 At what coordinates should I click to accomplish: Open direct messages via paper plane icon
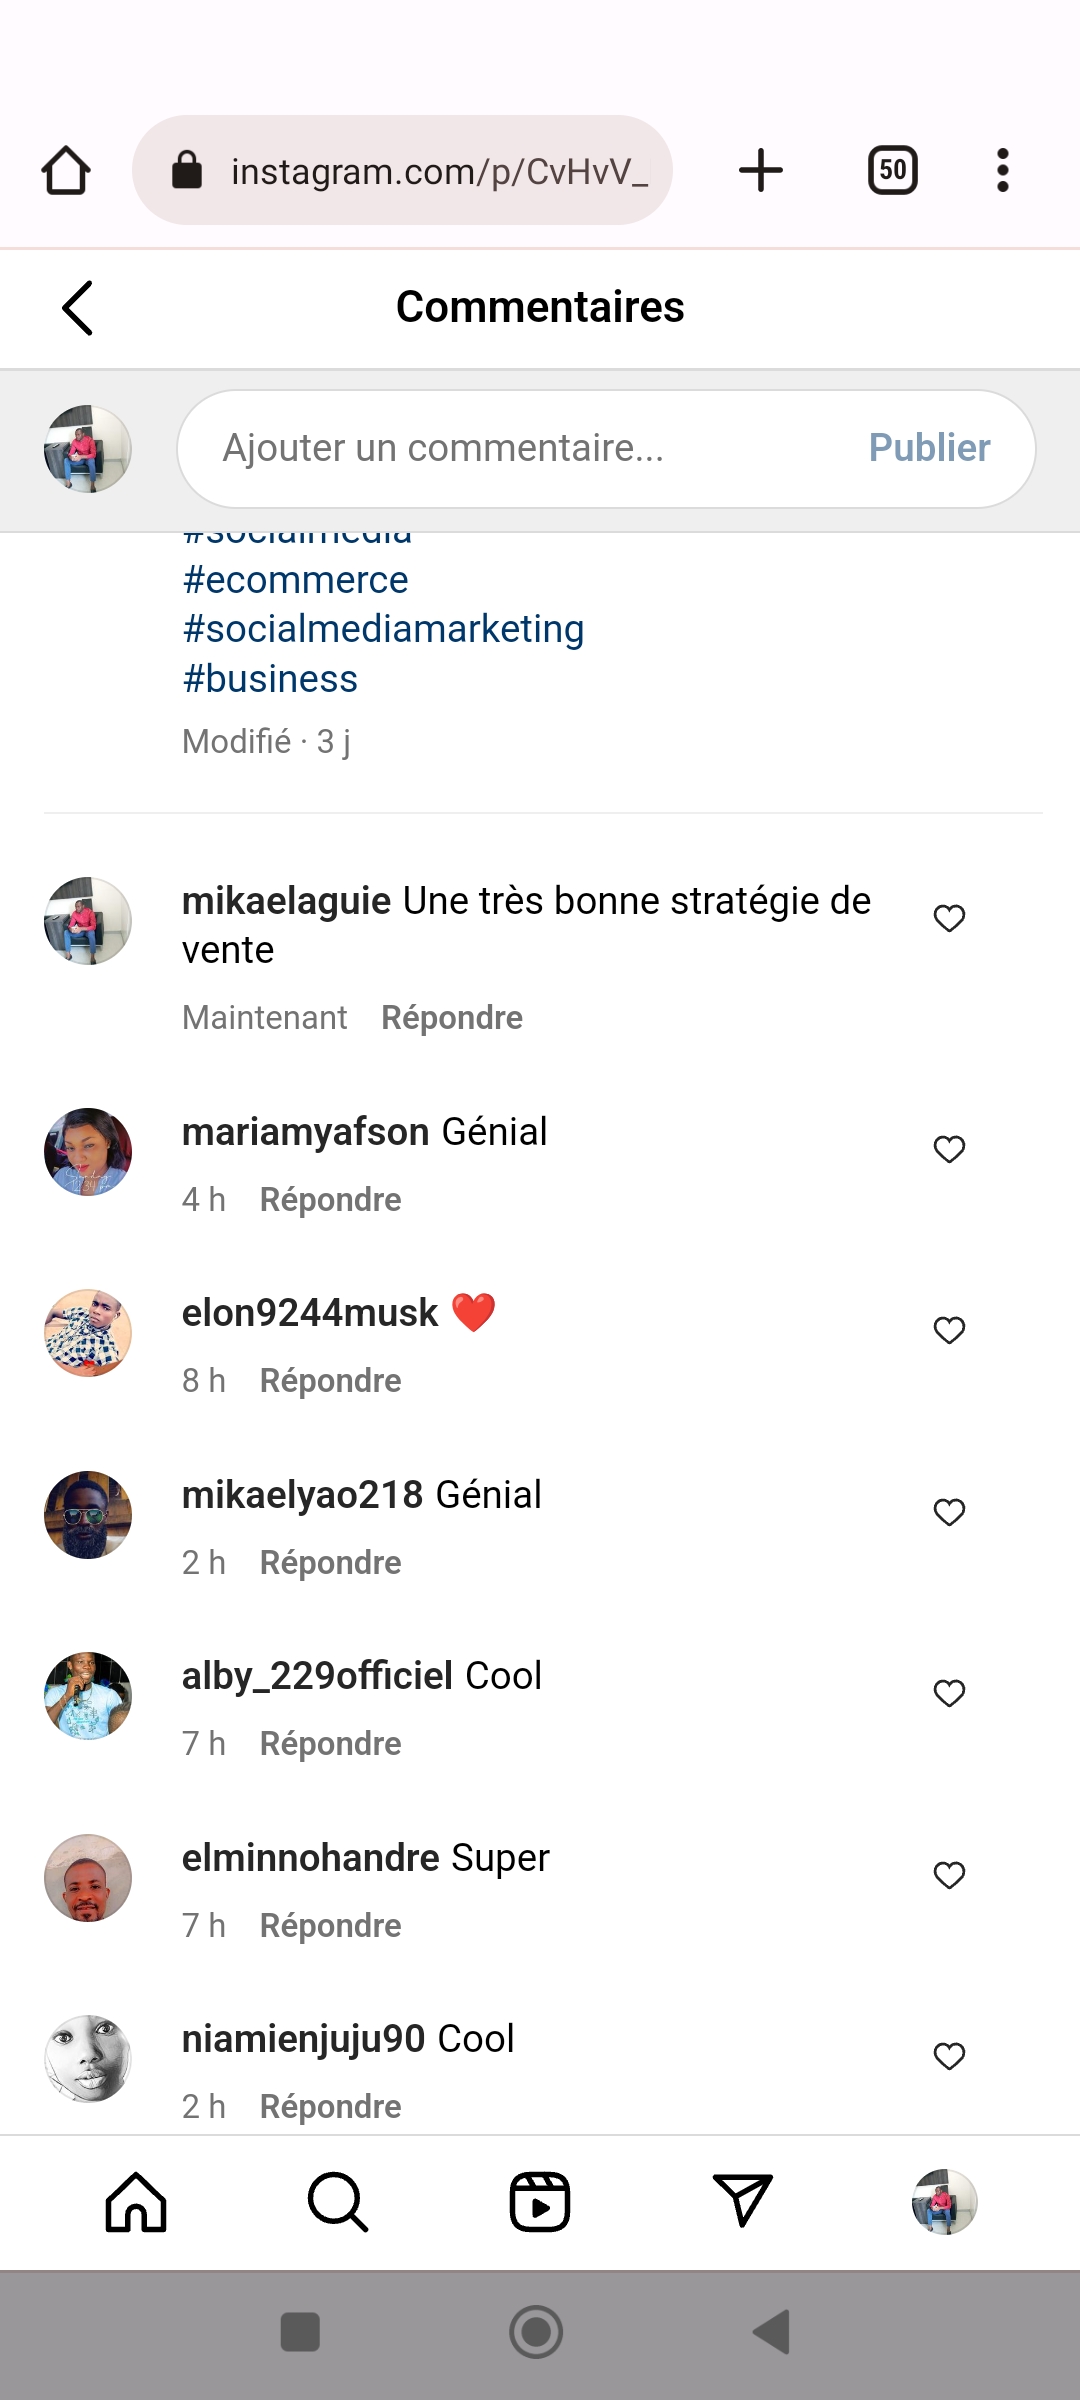[x=742, y=2202]
